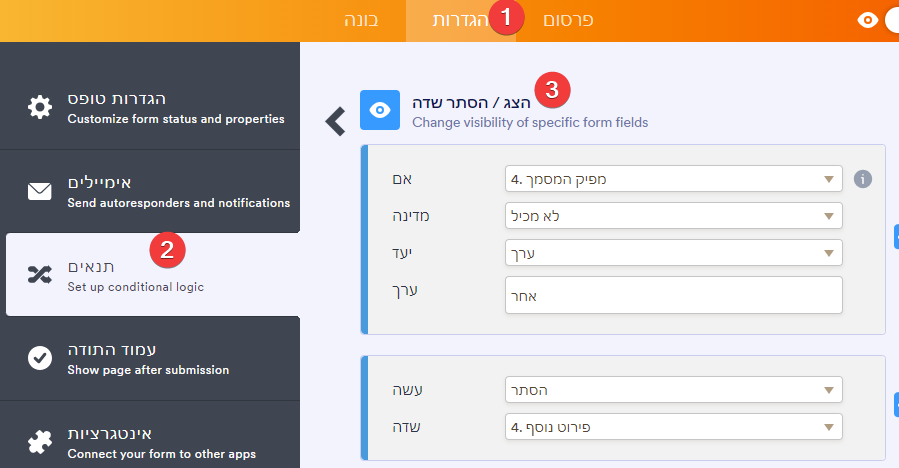Open the IF field dropdown 'מפיק המסמך'
The image size is (899, 468).
coord(674,180)
